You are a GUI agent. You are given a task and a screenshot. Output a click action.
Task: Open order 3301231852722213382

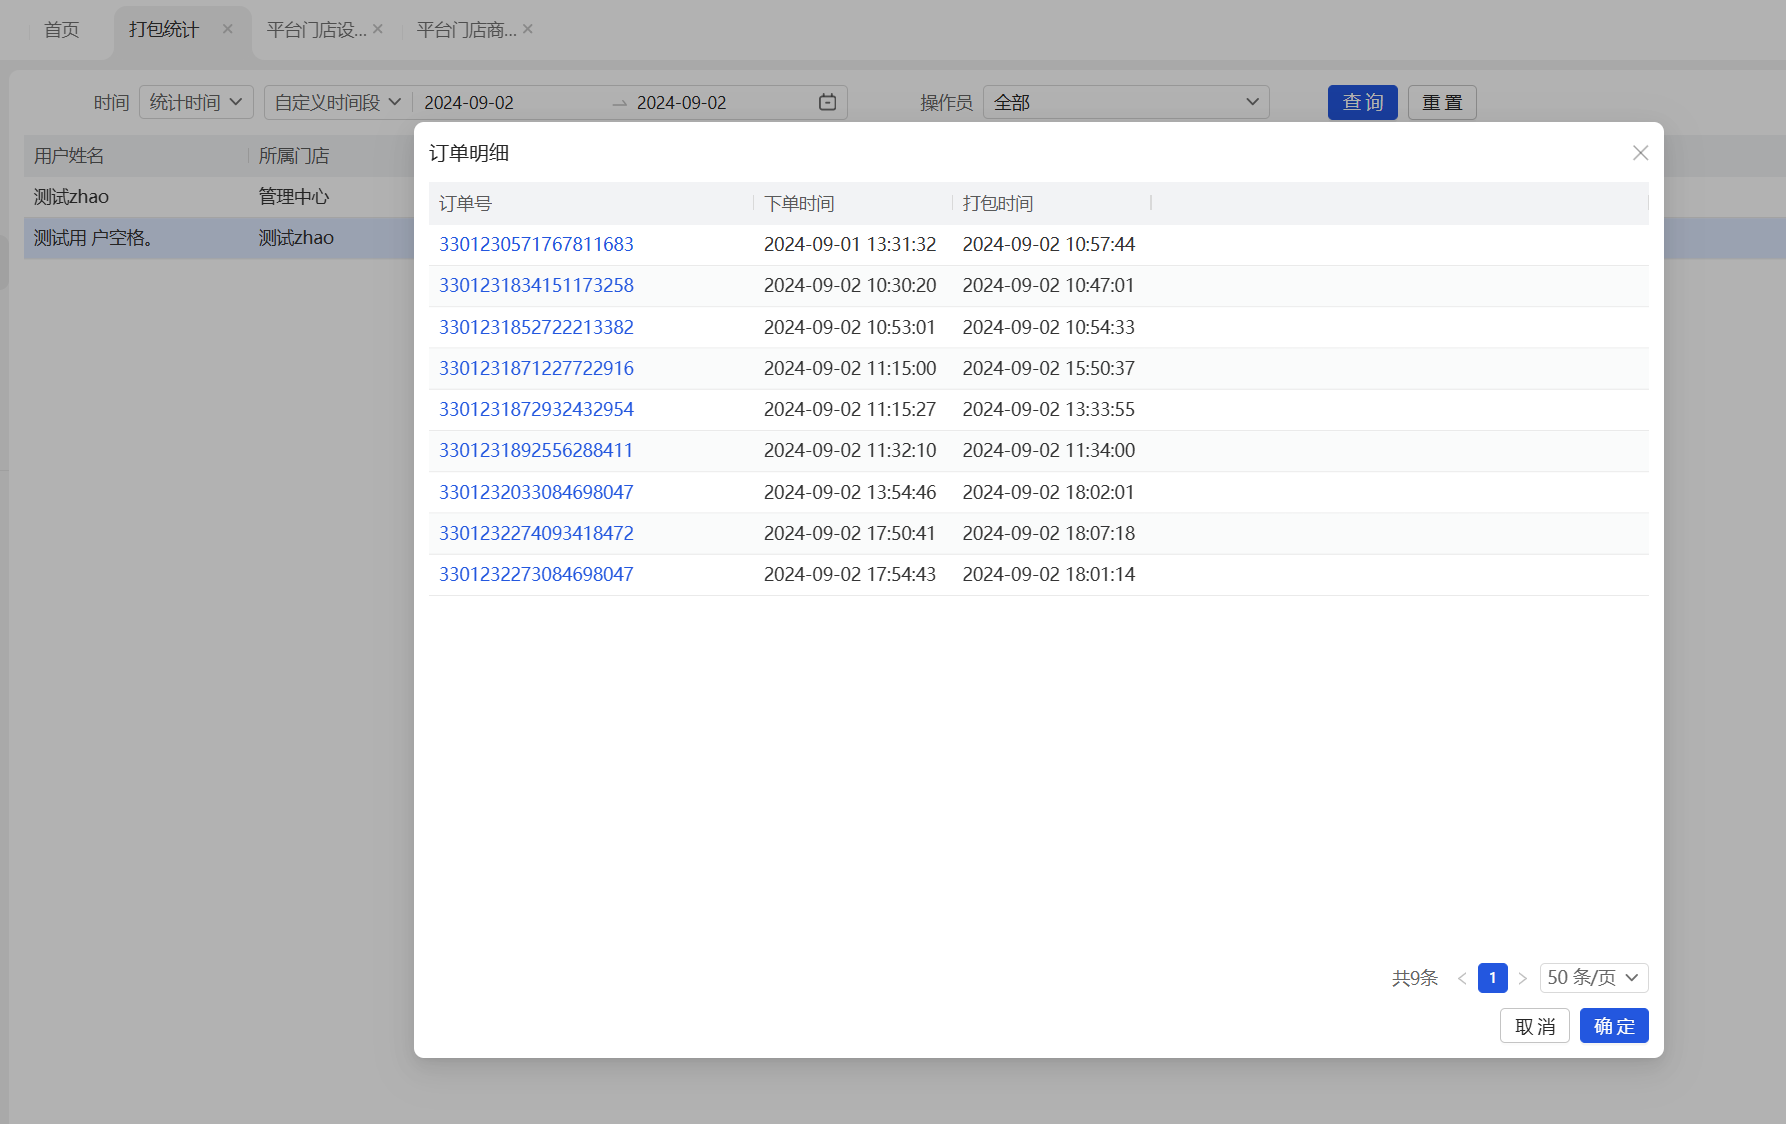coord(537,327)
